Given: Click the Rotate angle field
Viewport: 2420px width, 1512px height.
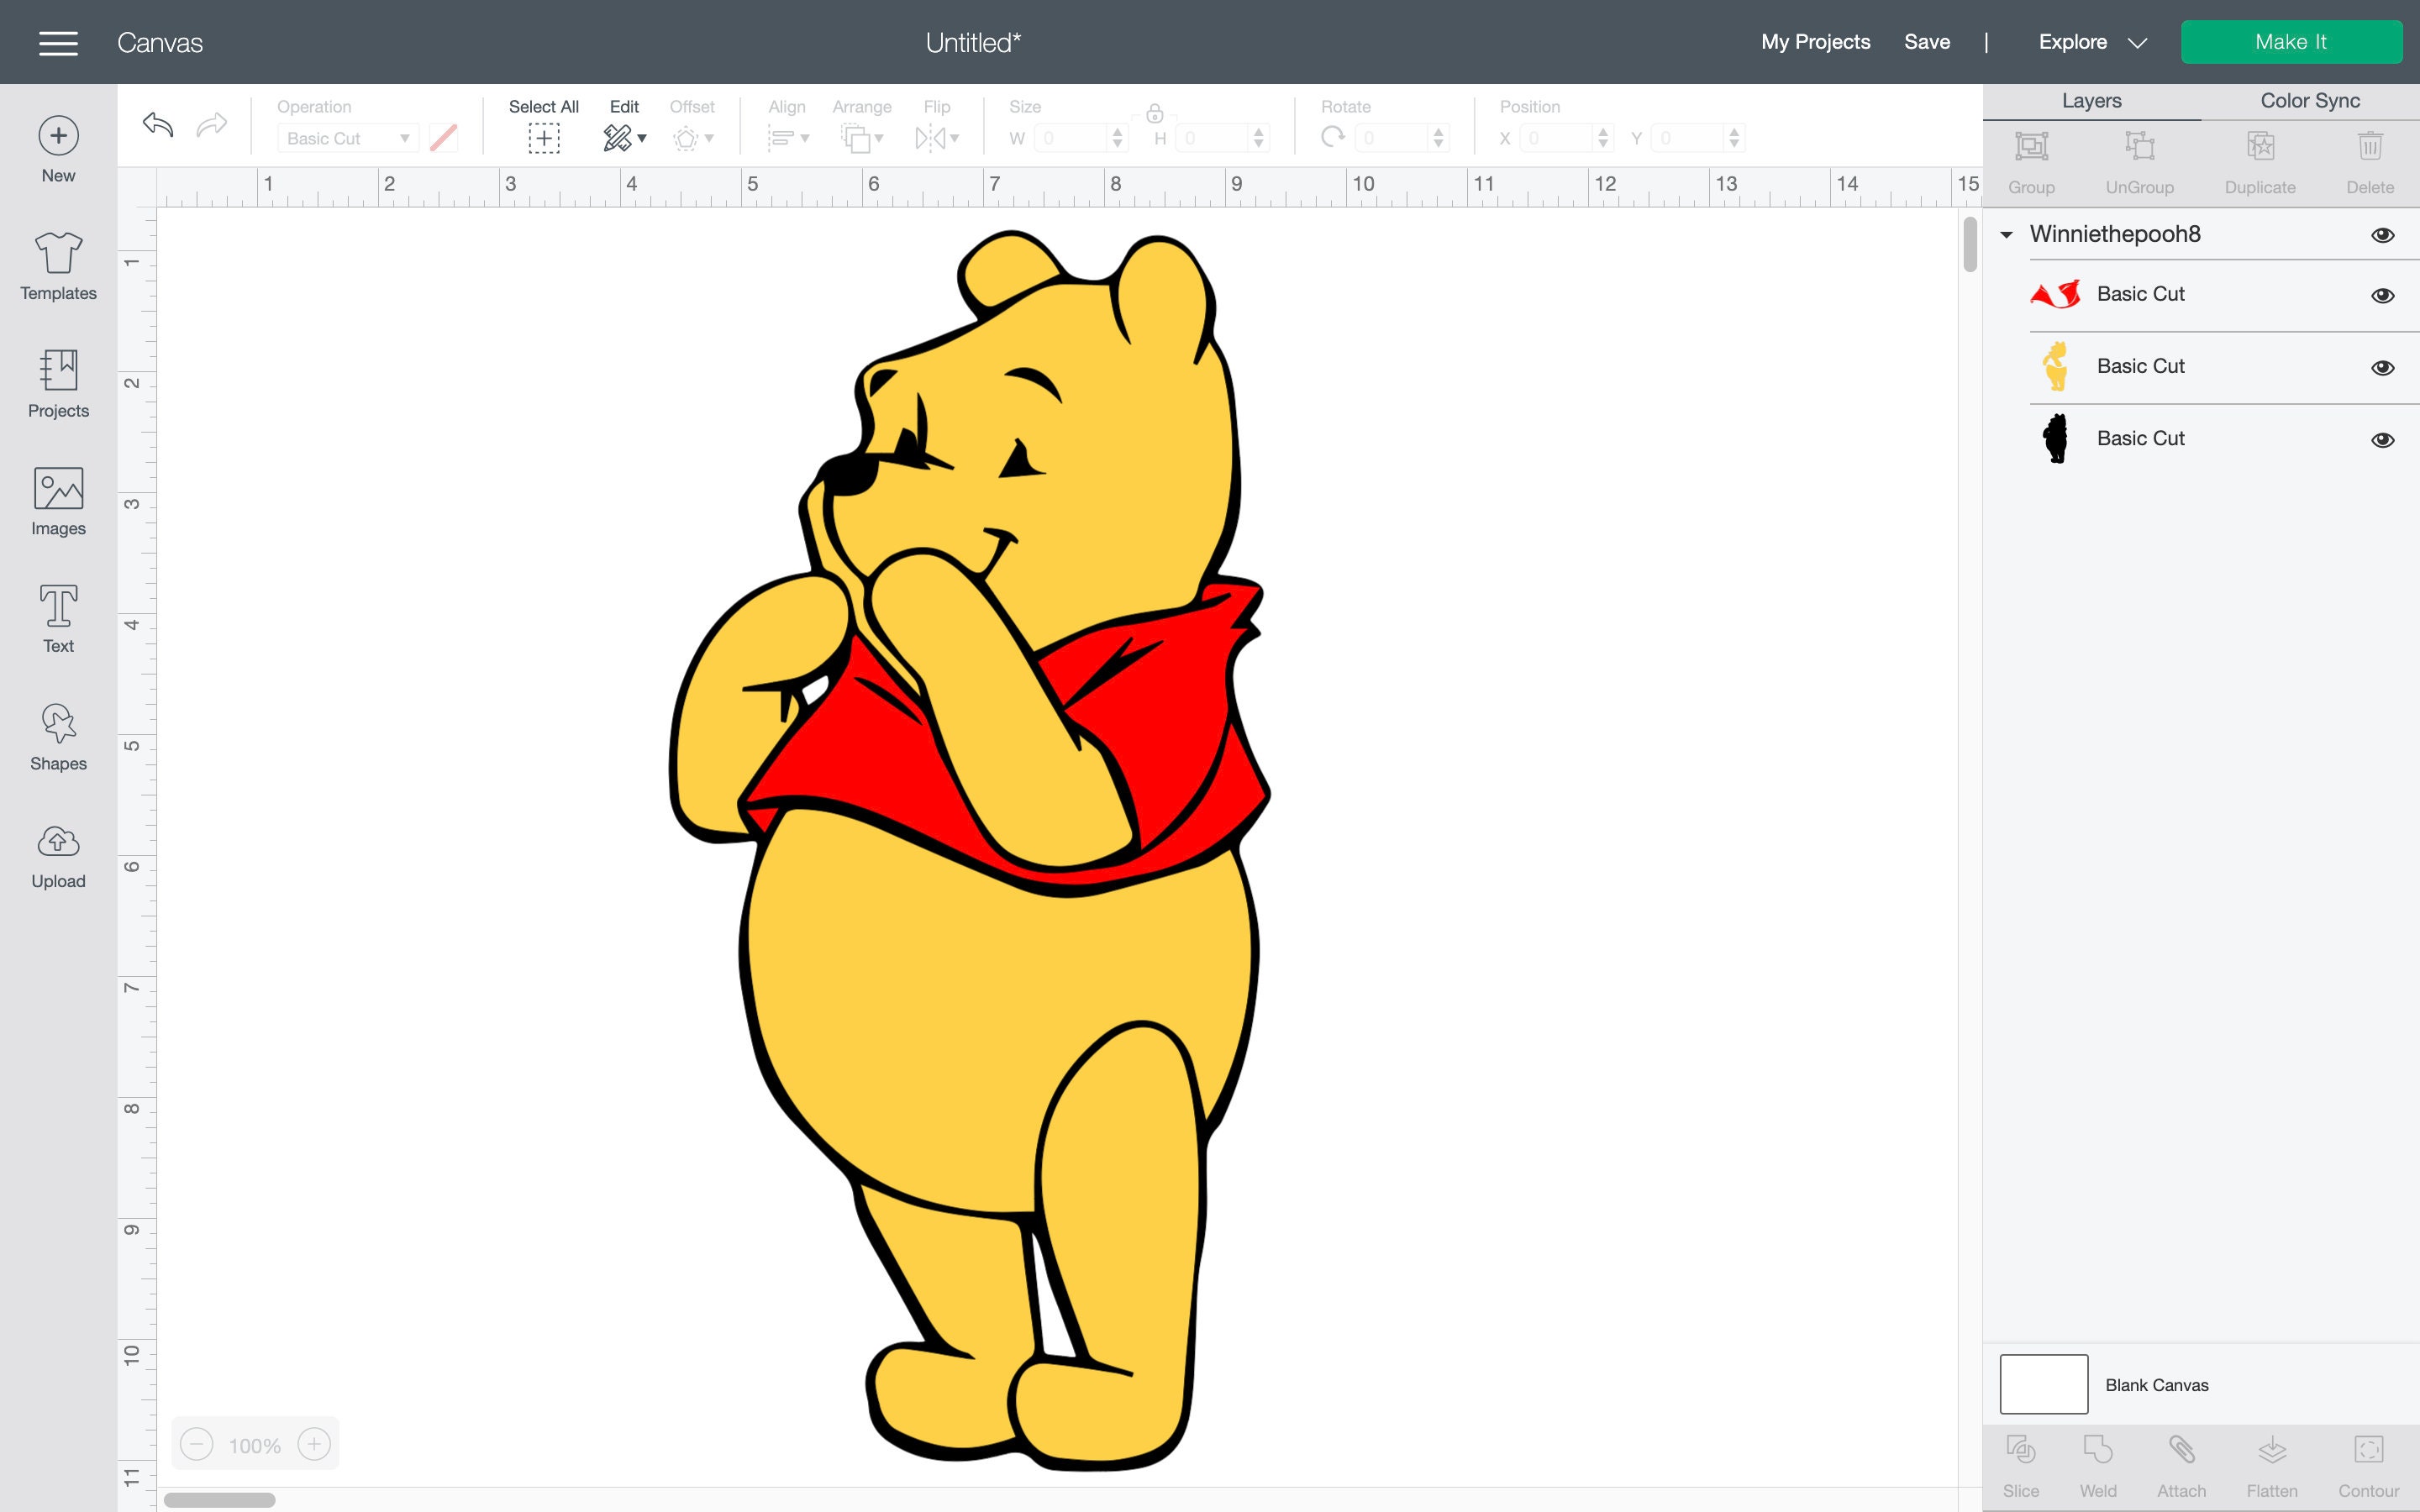Looking at the screenshot, I should [1392, 138].
